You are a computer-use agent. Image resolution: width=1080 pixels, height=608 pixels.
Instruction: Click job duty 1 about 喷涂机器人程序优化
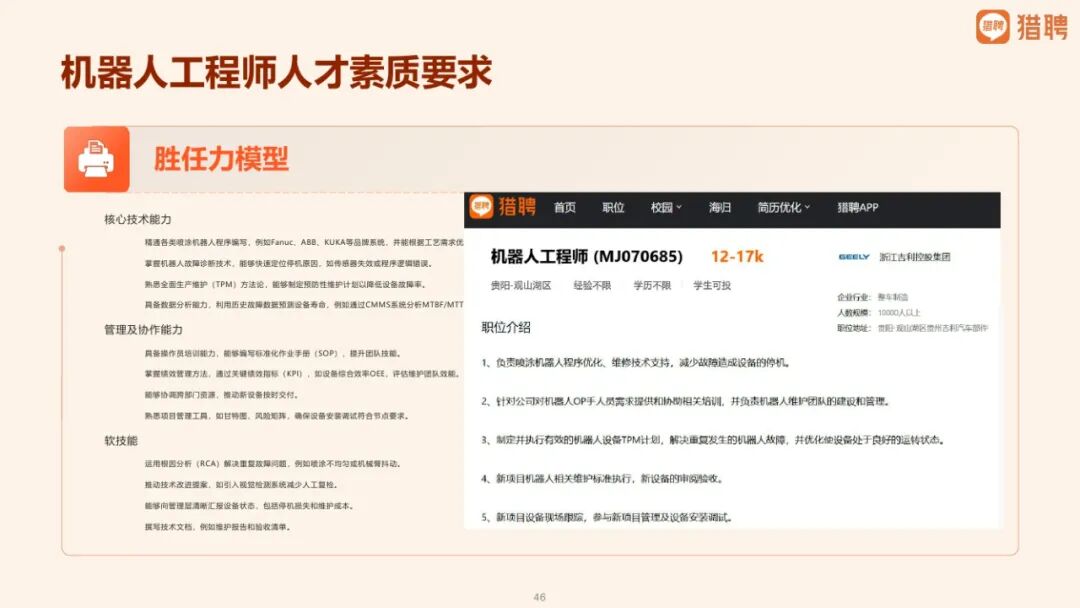[636, 363]
